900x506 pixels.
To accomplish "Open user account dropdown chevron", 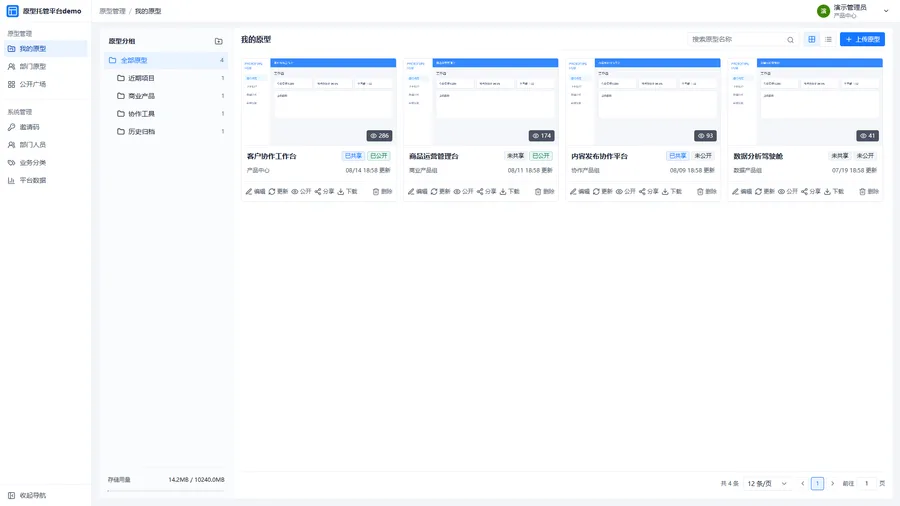I will pyautogui.click(x=886, y=11).
